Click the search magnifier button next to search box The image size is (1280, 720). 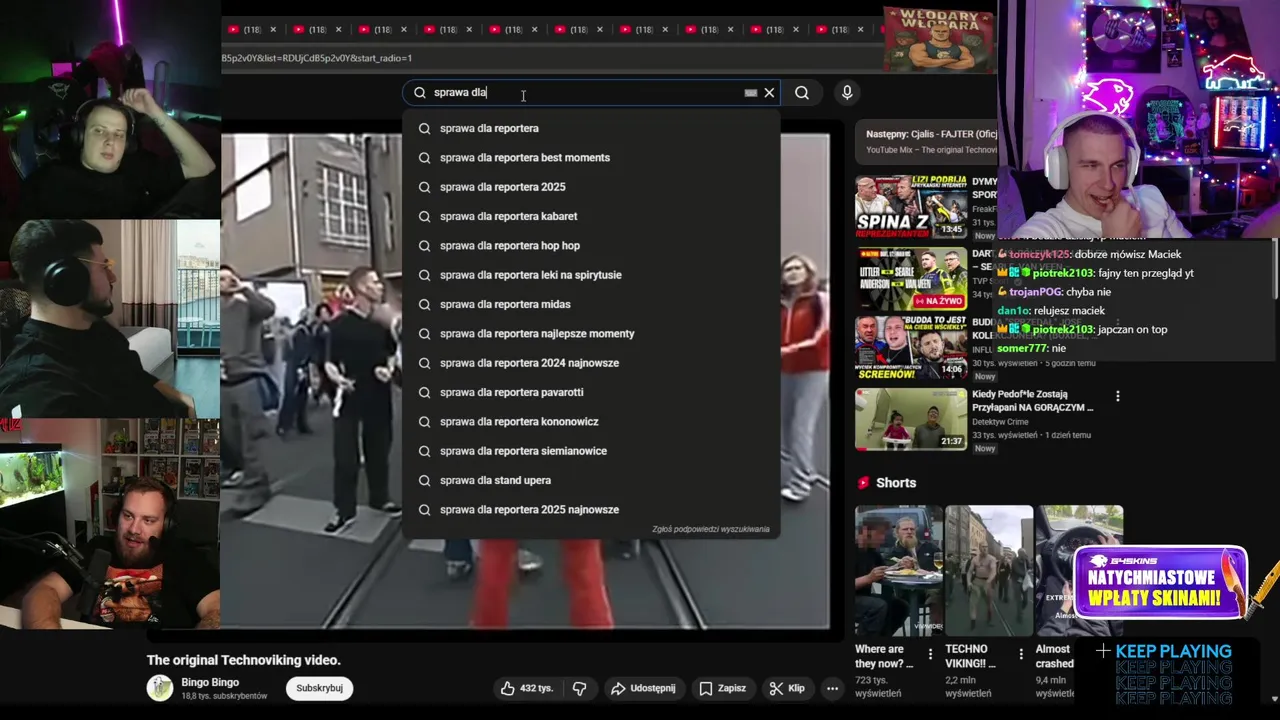click(802, 93)
